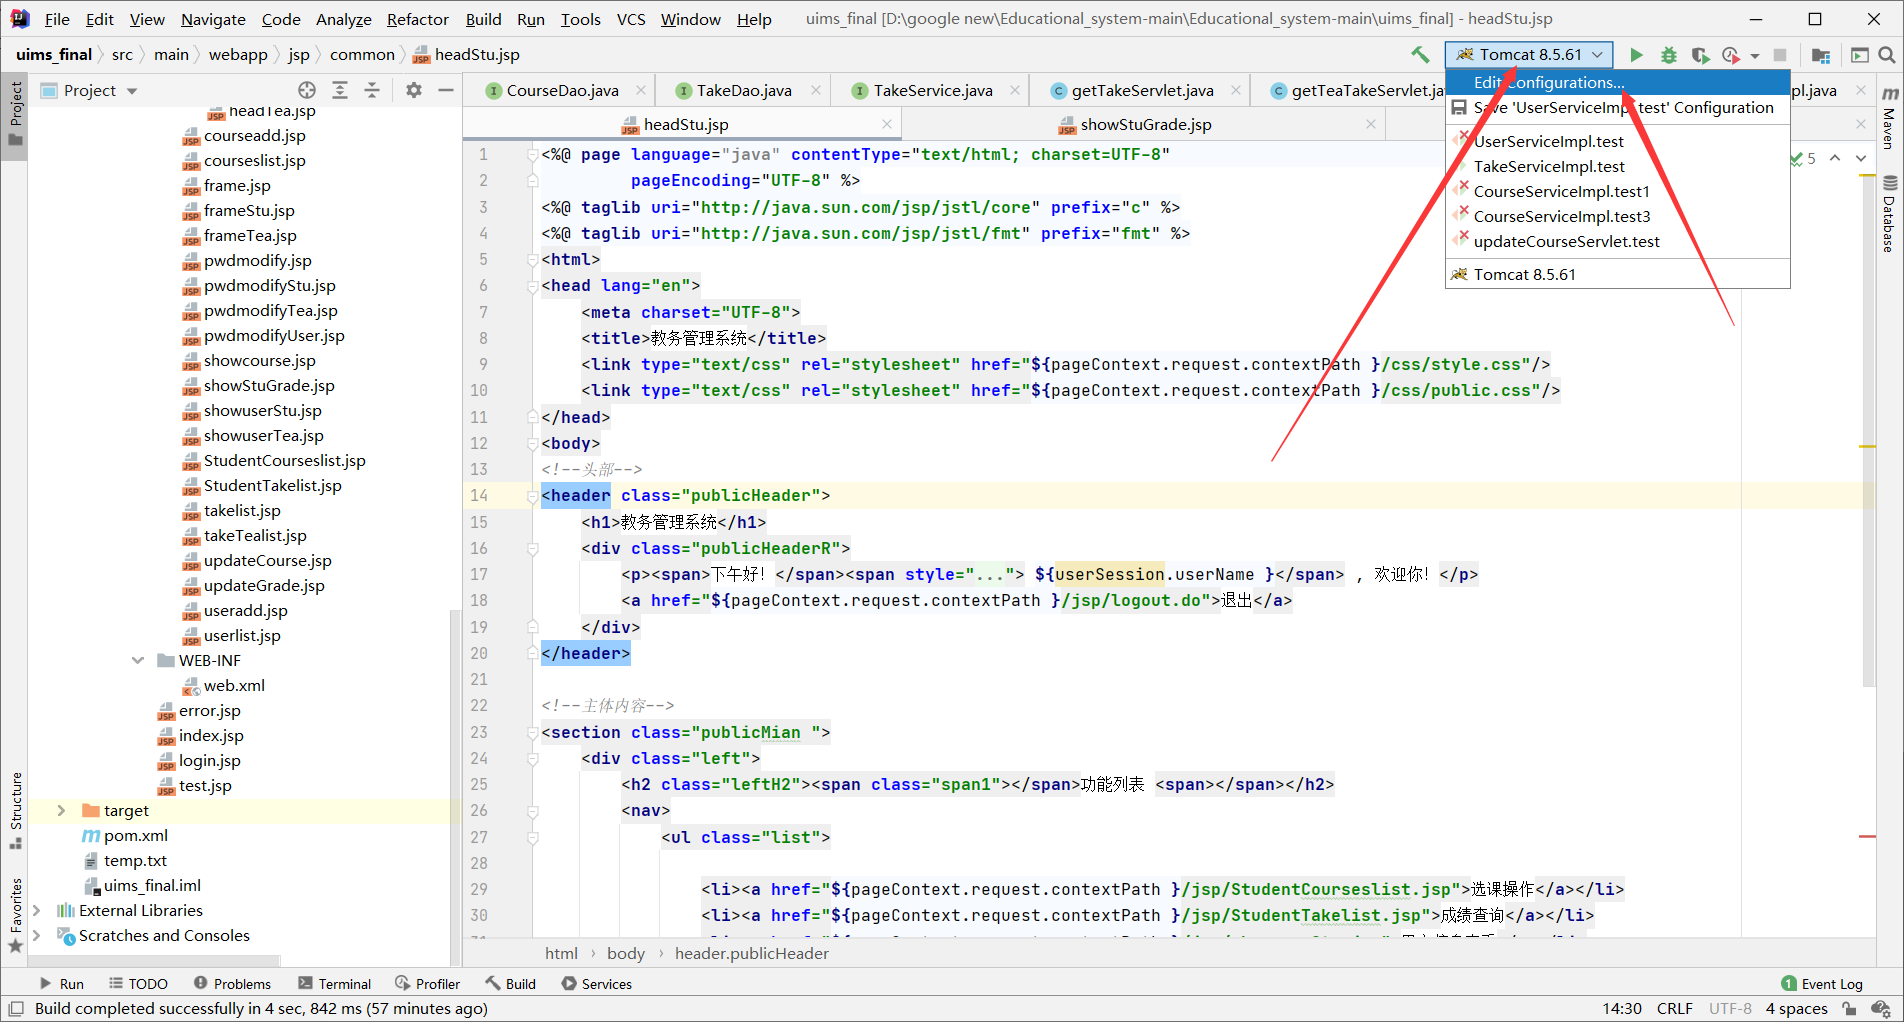Select Edit Configurations menu entry
The image size is (1904, 1022).
tap(1617, 82)
